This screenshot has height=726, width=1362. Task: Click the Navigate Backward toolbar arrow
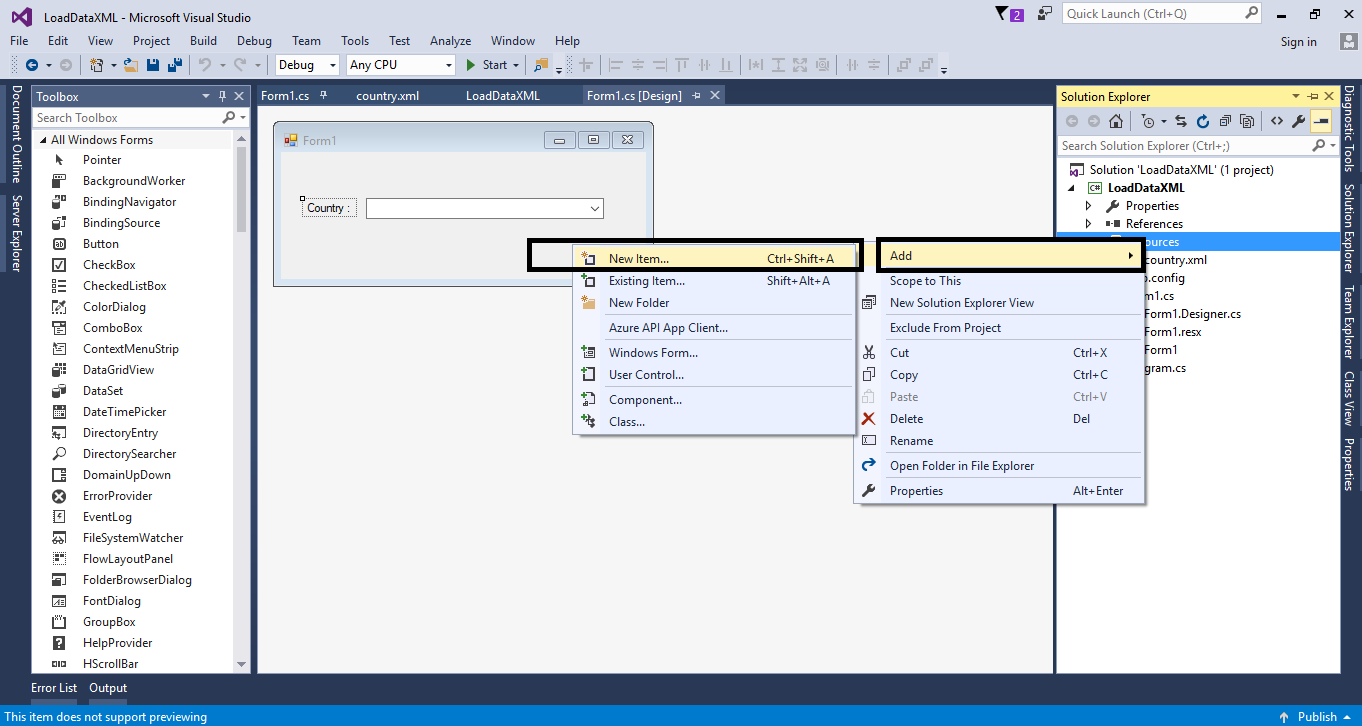[x=32, y=65]
